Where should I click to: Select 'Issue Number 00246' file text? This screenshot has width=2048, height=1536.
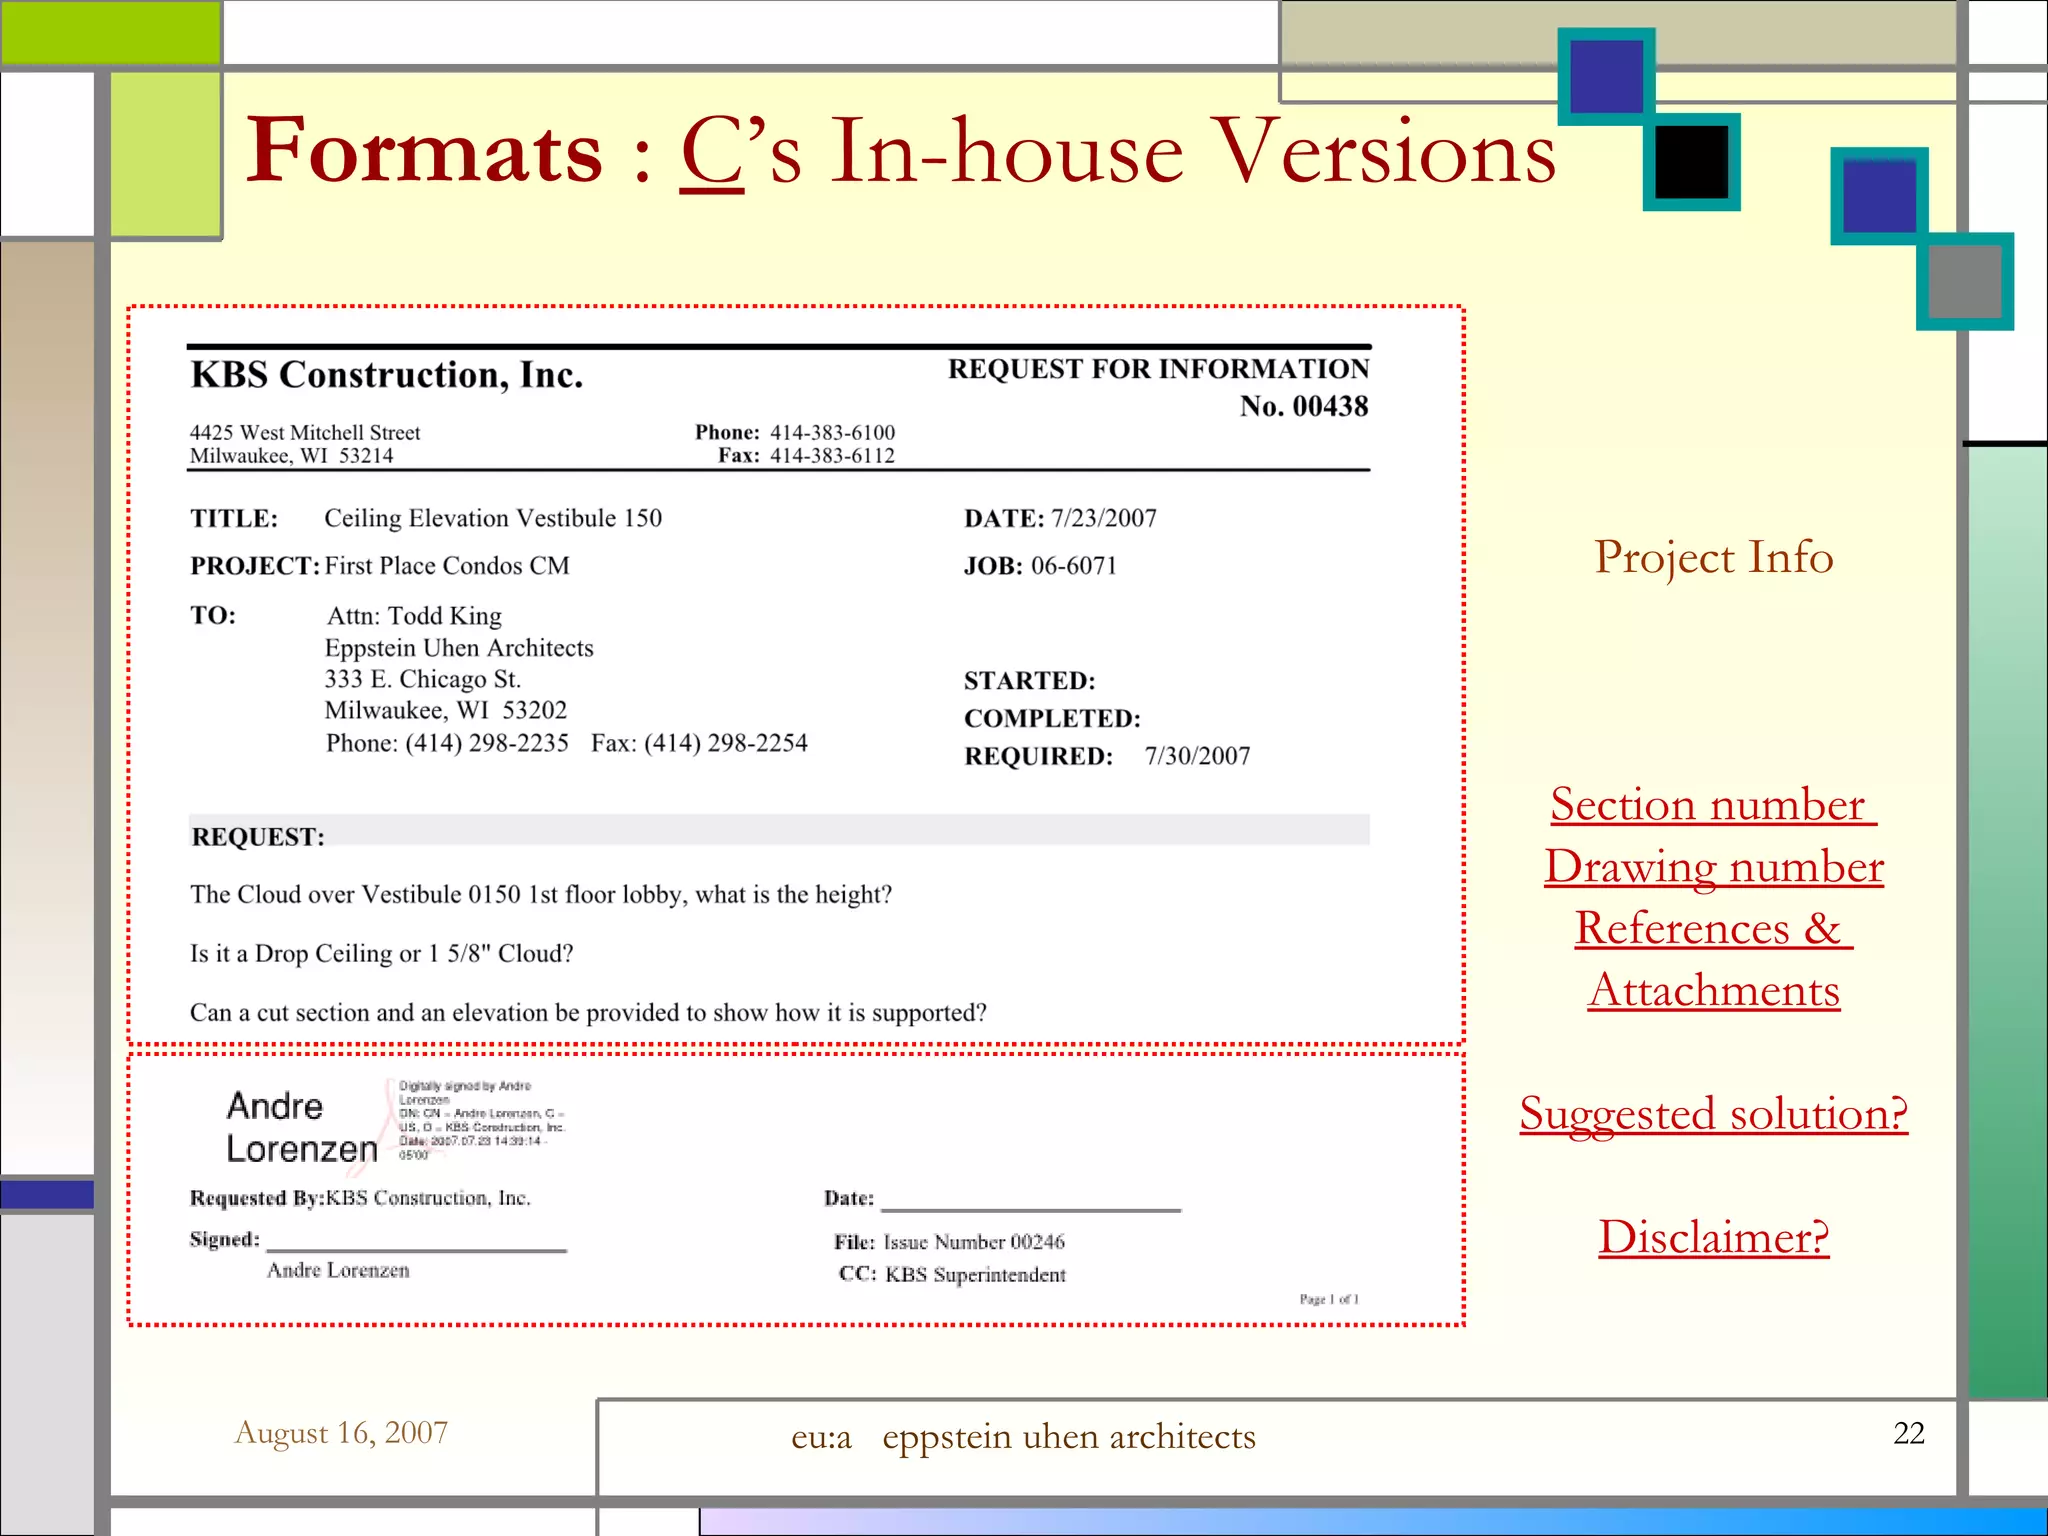coord(974,1242)
